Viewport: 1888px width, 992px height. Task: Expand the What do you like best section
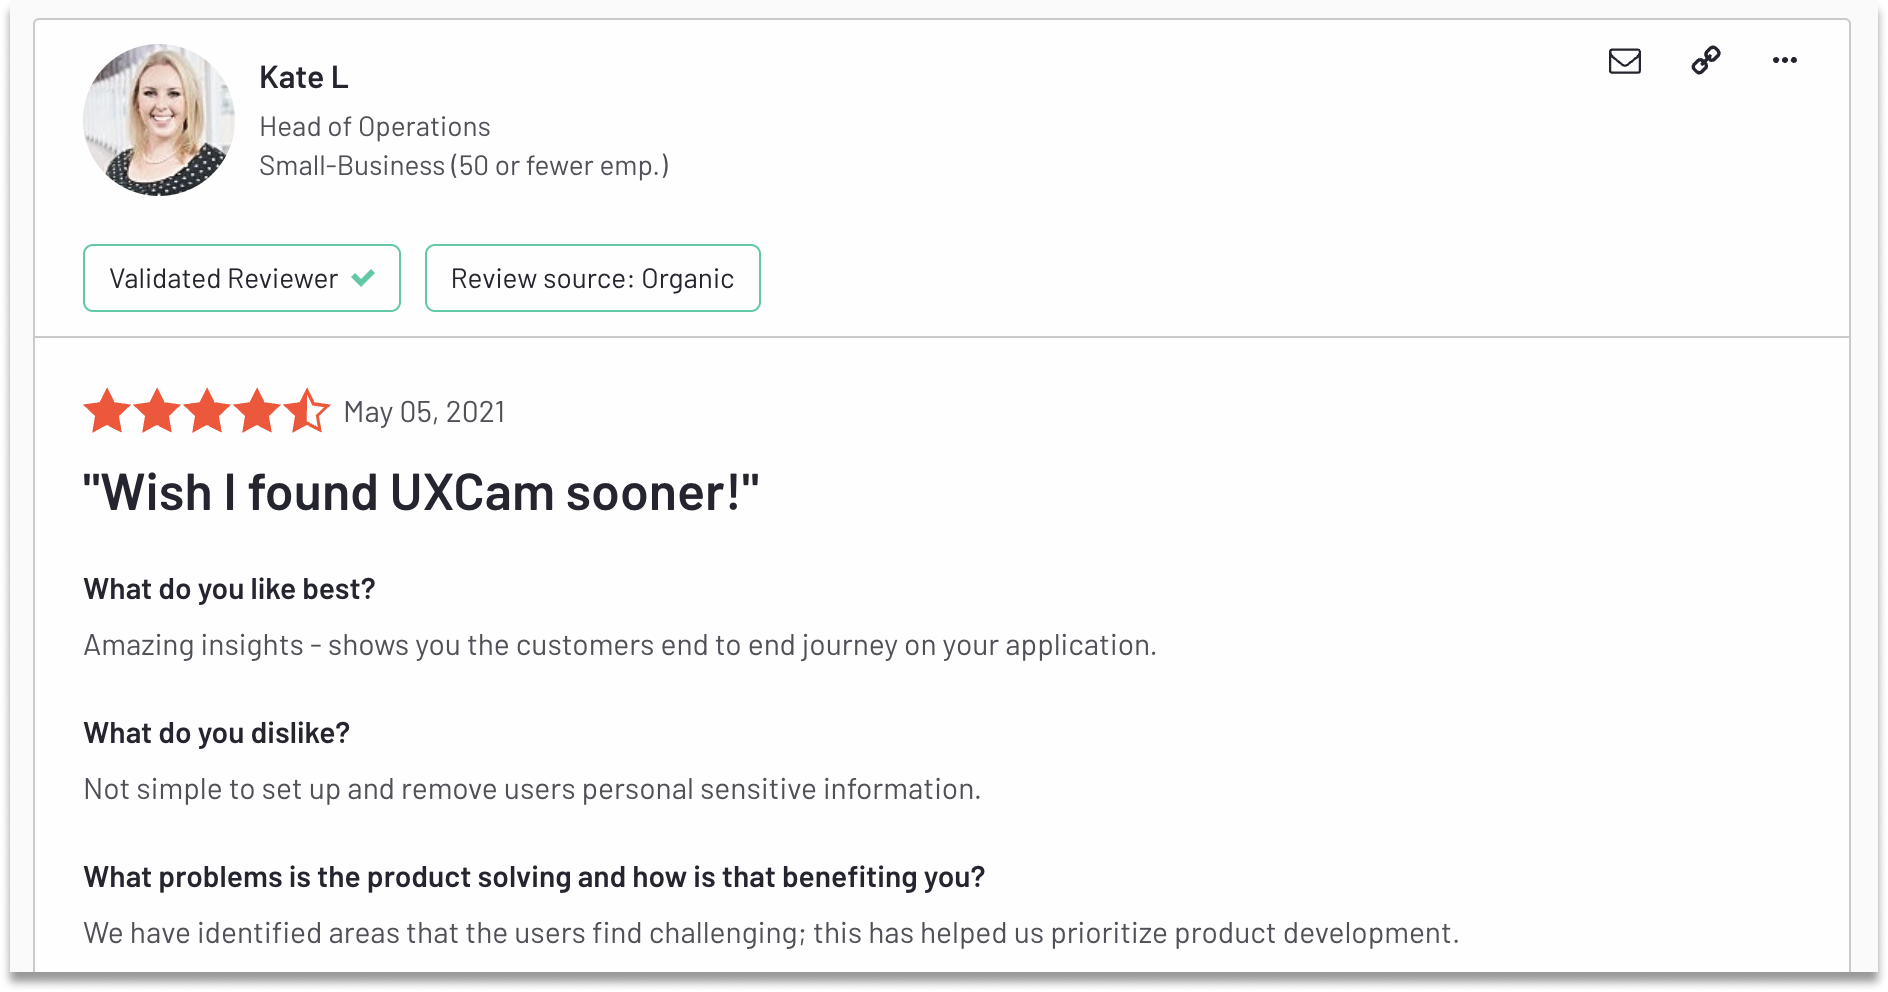point(229,589)
